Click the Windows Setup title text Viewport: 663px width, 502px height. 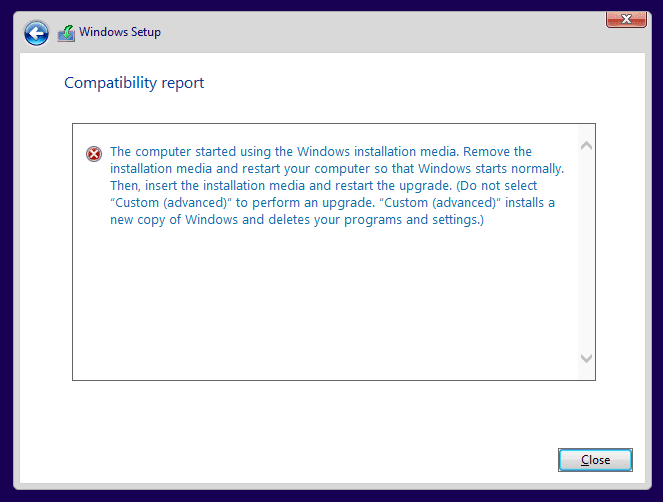120,32
